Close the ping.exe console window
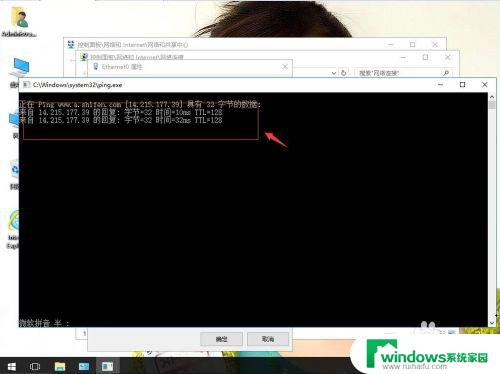Viewport: 500px width, 374px height. 485,85
